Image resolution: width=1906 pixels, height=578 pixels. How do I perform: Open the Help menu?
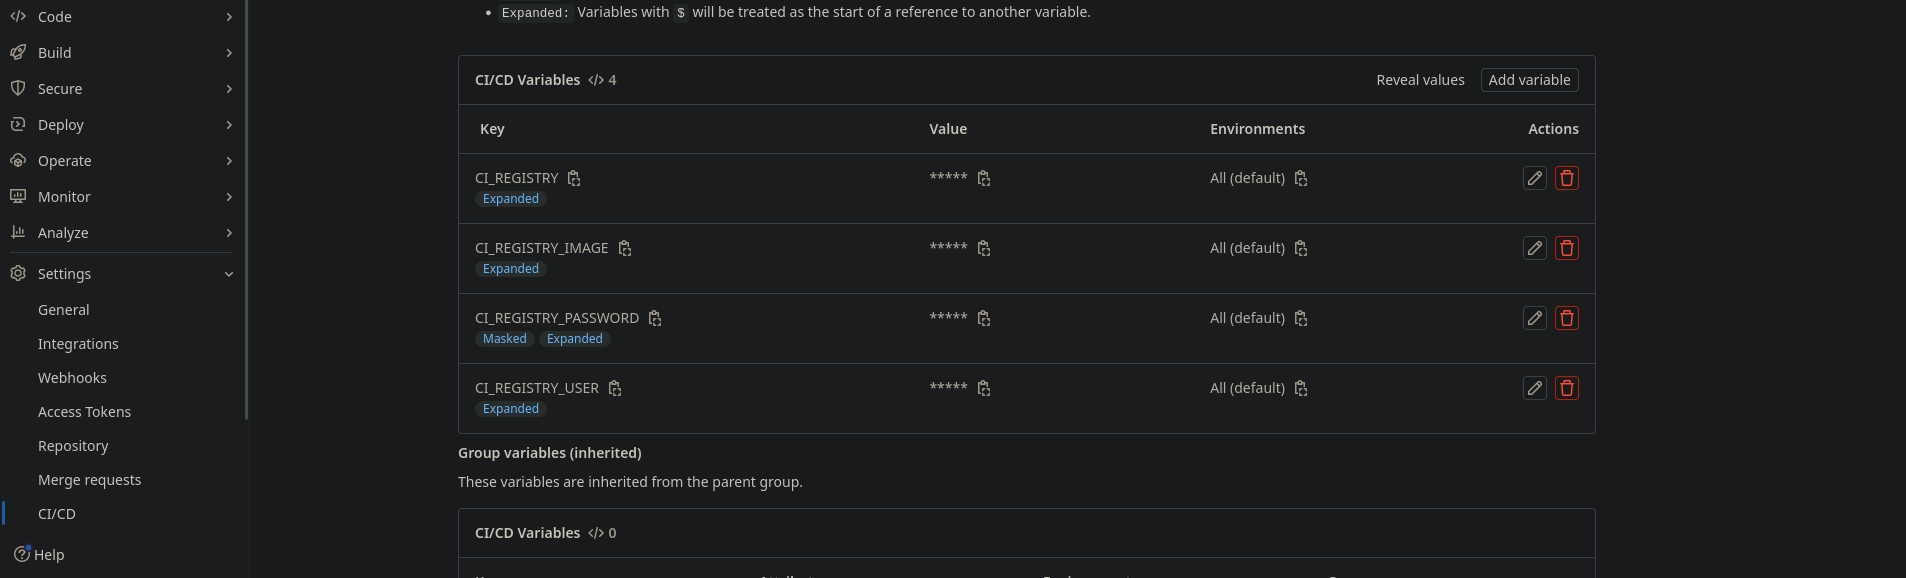pos(40,555)
